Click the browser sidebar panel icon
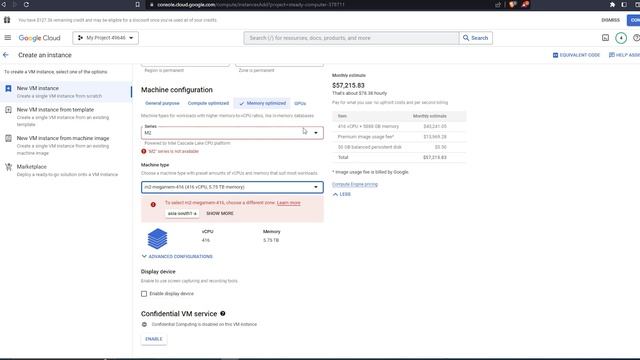Screen dimensions: 640x360 click(x=624, y=4)
